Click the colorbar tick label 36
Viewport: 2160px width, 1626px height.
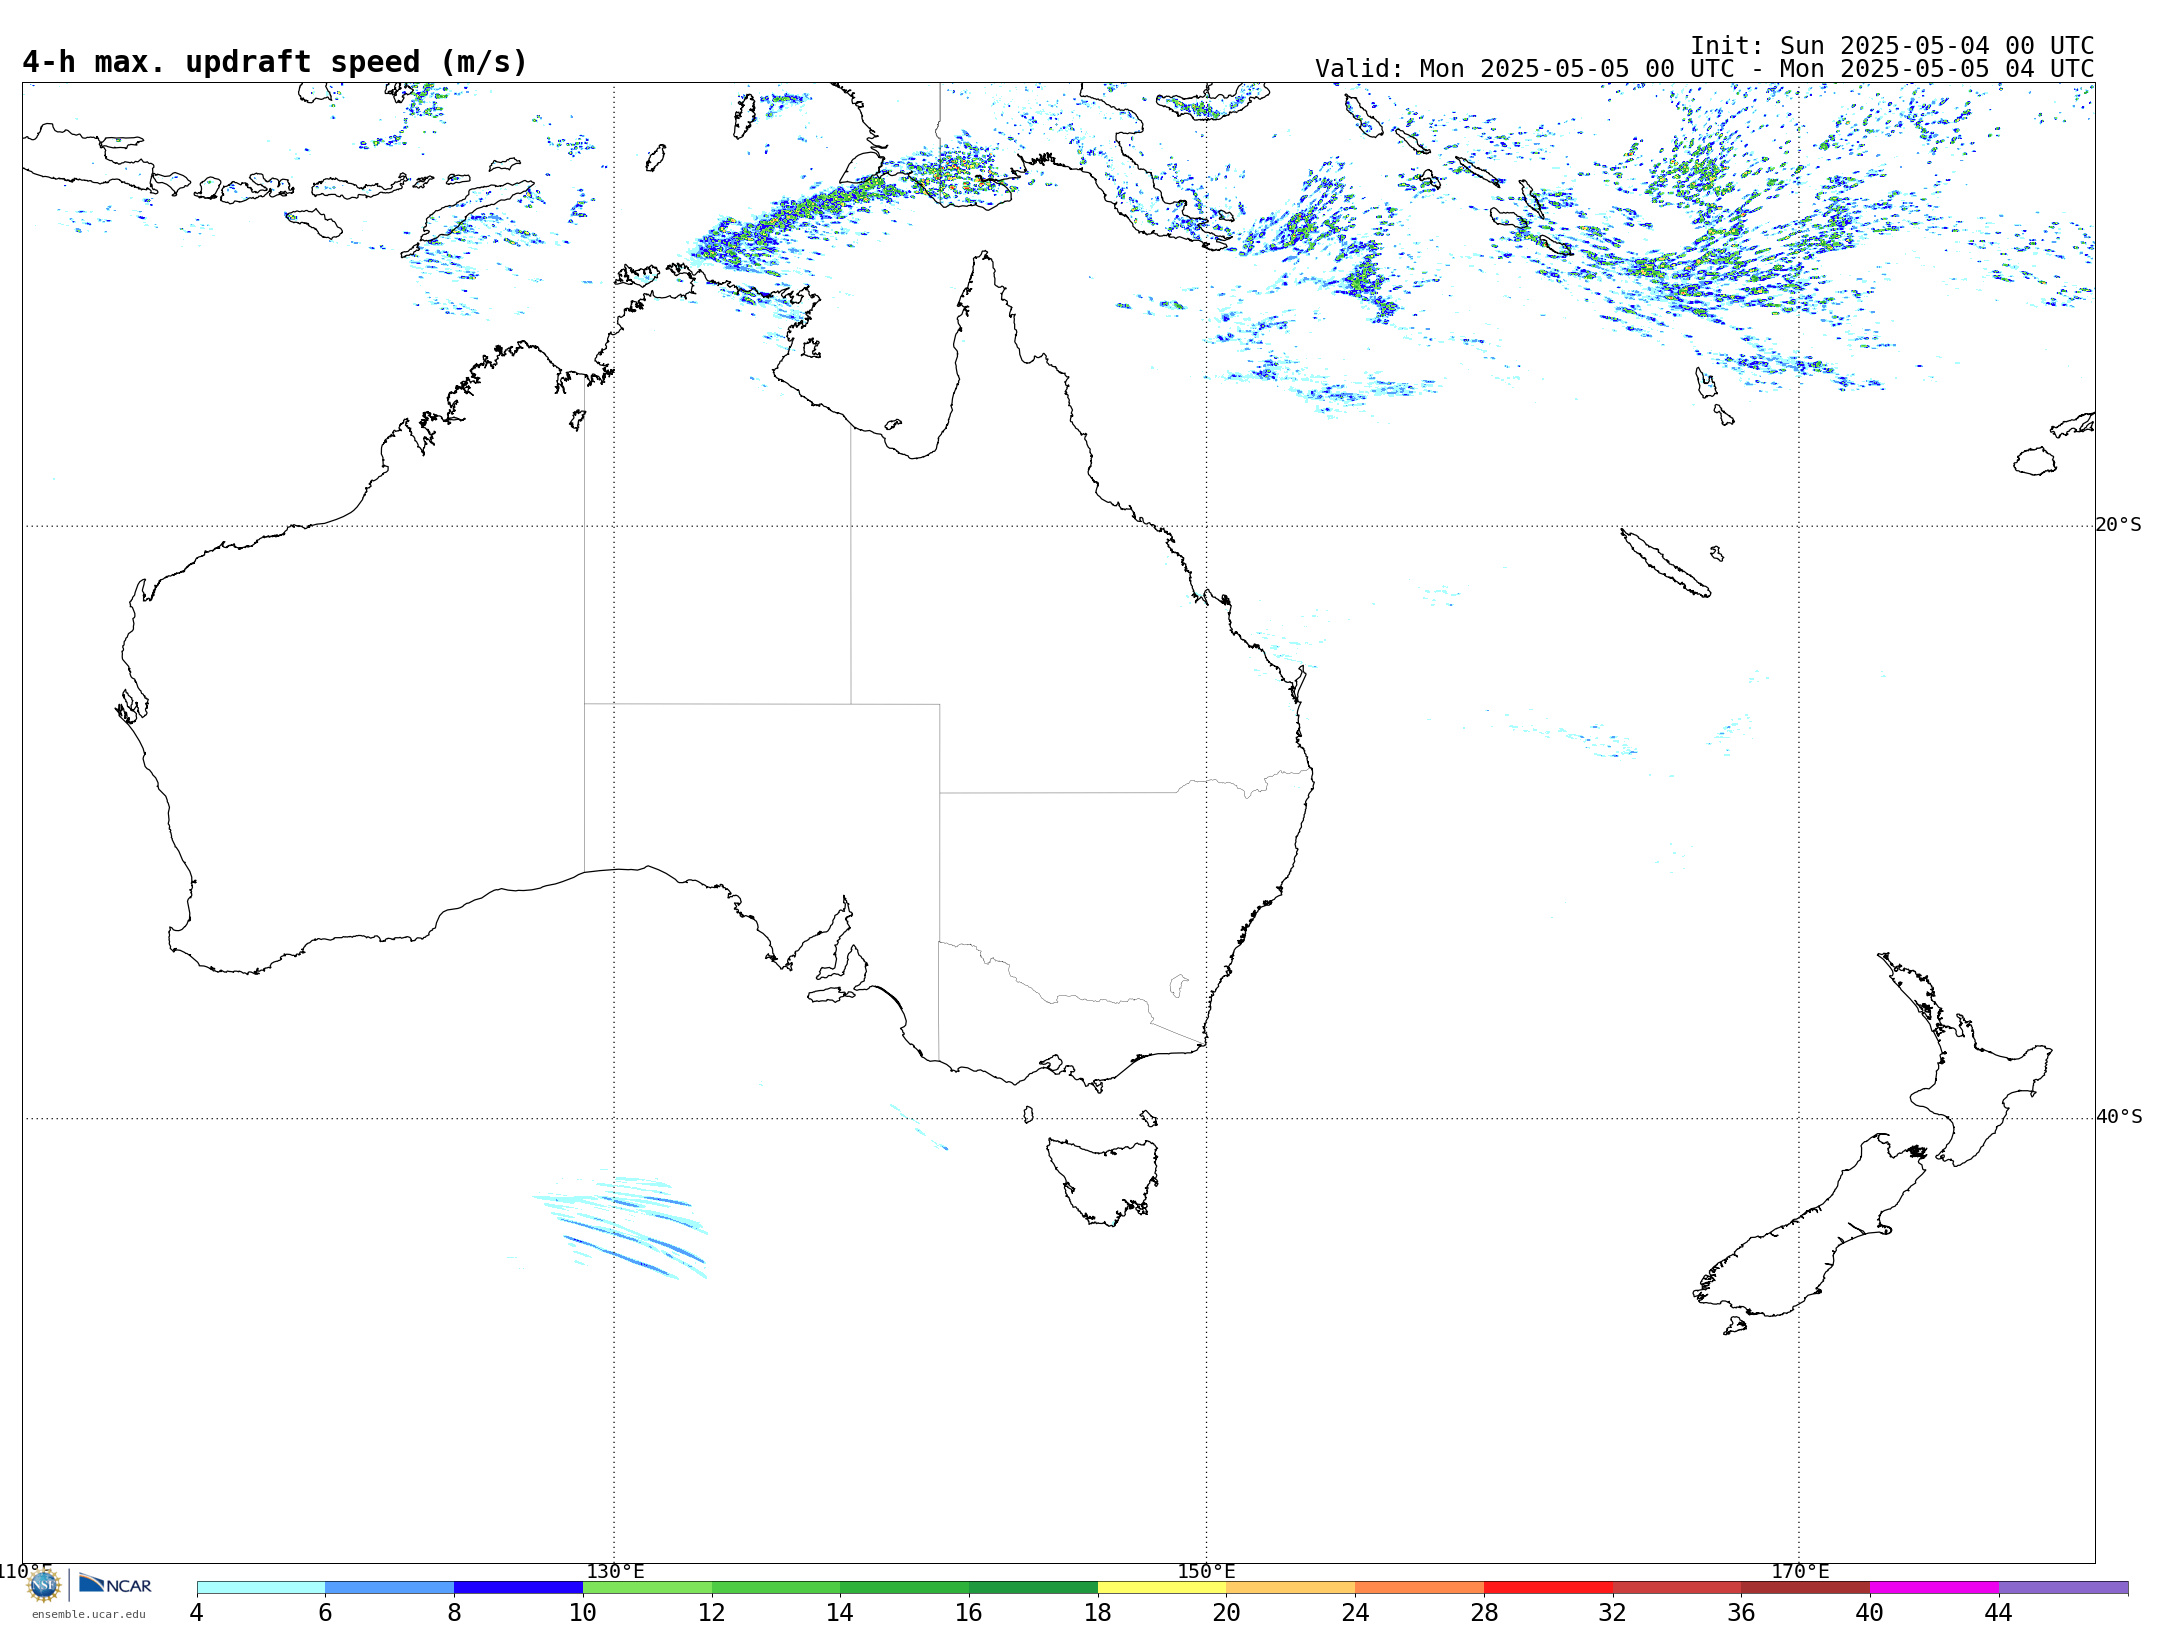click(1741, 1612)
